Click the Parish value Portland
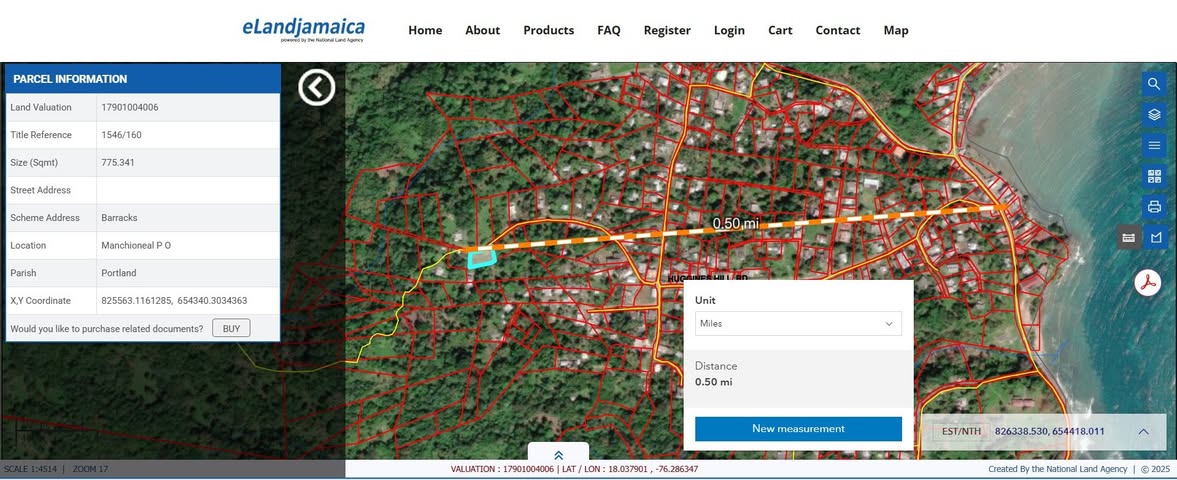 (119, 273)
